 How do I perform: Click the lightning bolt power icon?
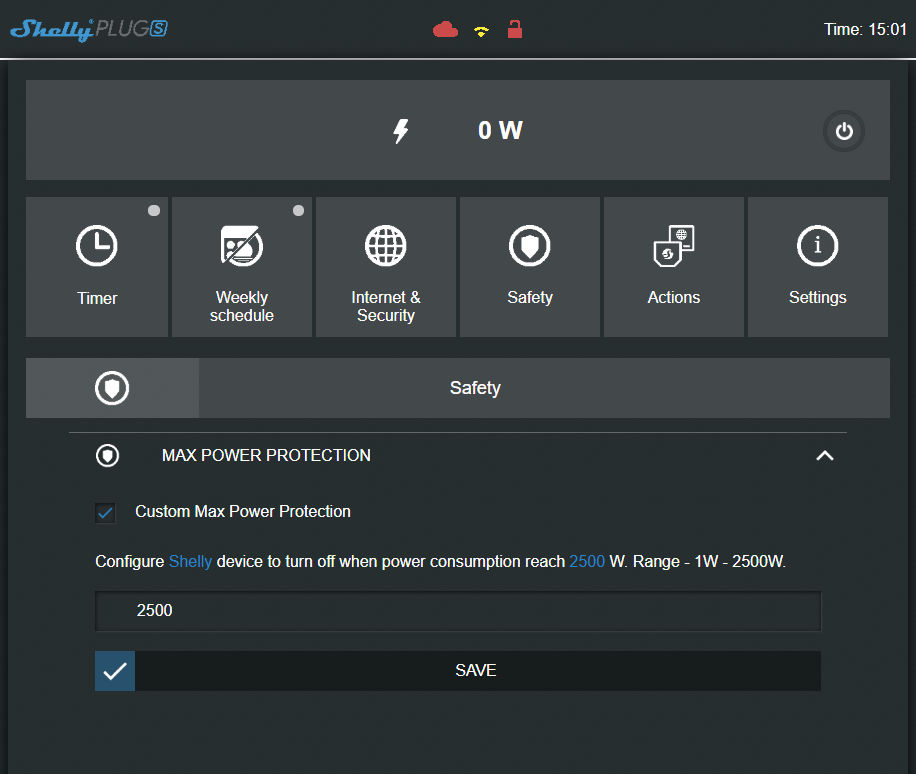[401, 131]
